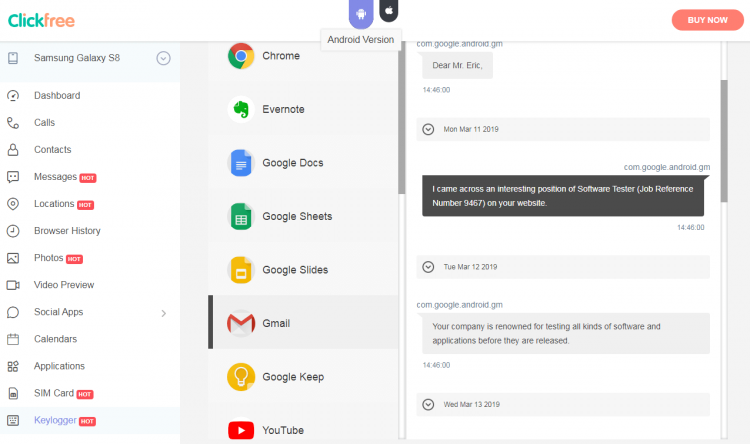
Task: Collapse the Tue Mar 12 2019 section
Action: click(x=428, y=267)
